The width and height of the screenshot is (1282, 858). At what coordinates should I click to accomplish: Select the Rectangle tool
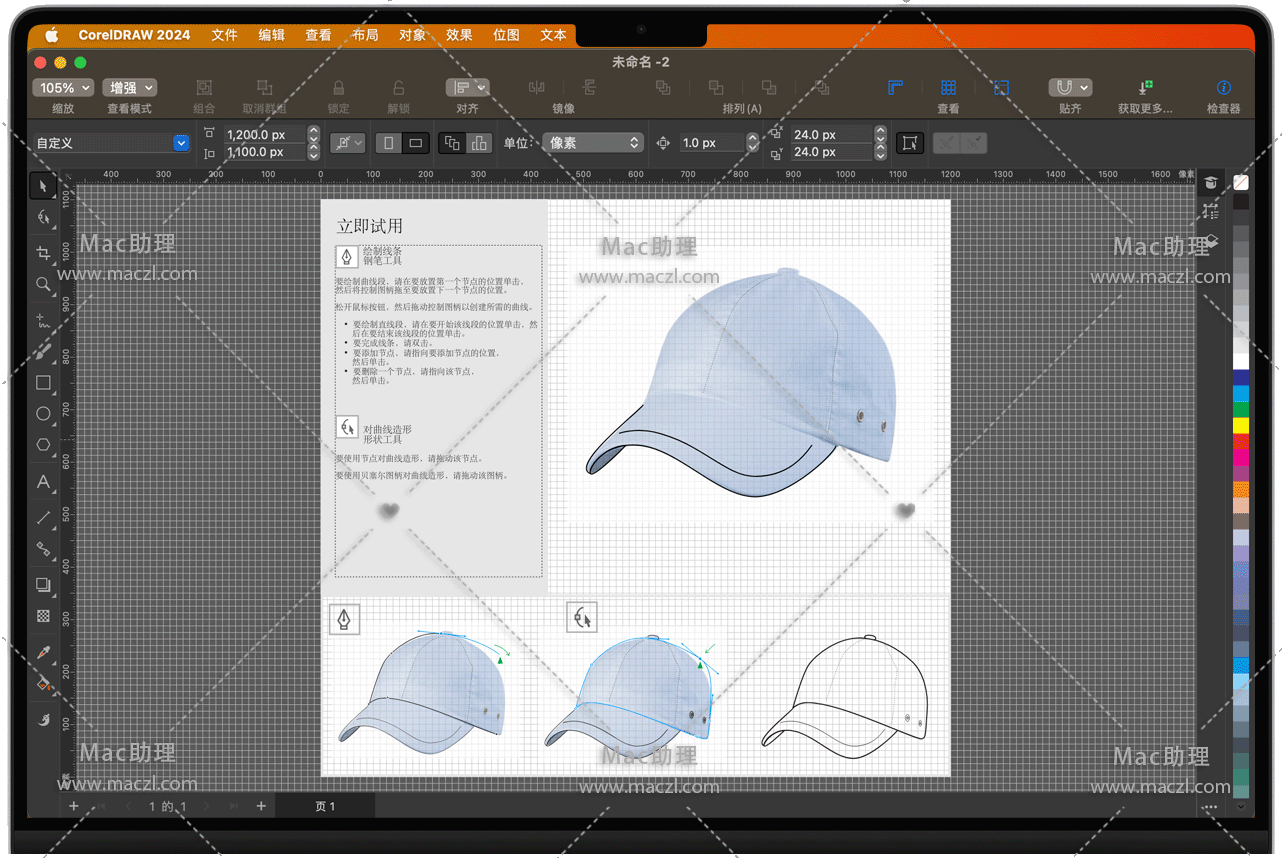point(43,382)
